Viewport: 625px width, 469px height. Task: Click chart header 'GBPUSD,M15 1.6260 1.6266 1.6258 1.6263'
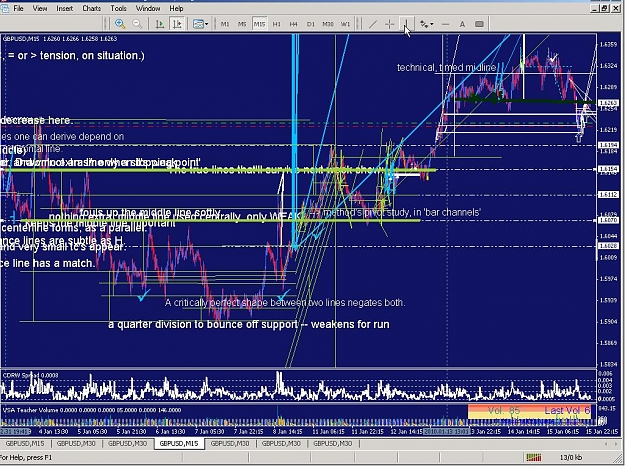(x=60, y=39)
